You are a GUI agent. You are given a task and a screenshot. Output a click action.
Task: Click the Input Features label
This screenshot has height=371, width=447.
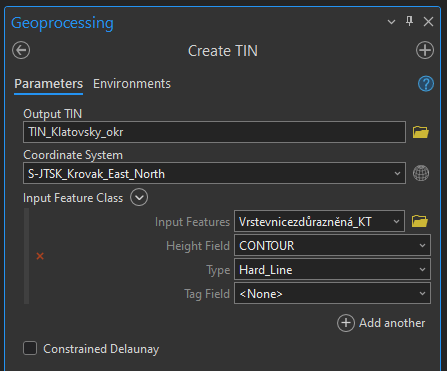(192, 222)
